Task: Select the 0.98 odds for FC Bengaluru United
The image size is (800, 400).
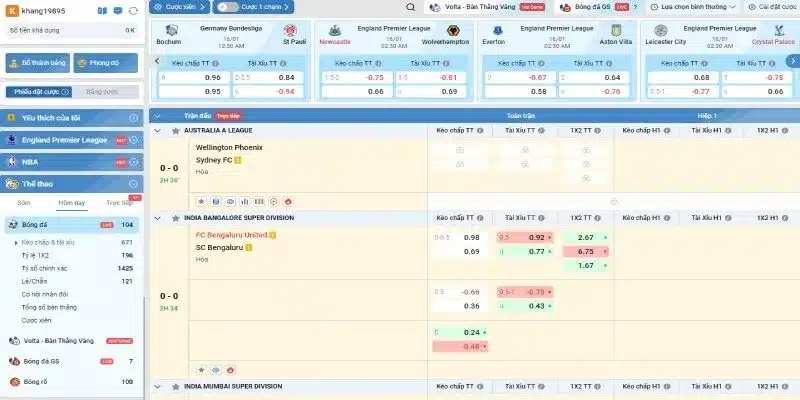Action: coord(472,237)
